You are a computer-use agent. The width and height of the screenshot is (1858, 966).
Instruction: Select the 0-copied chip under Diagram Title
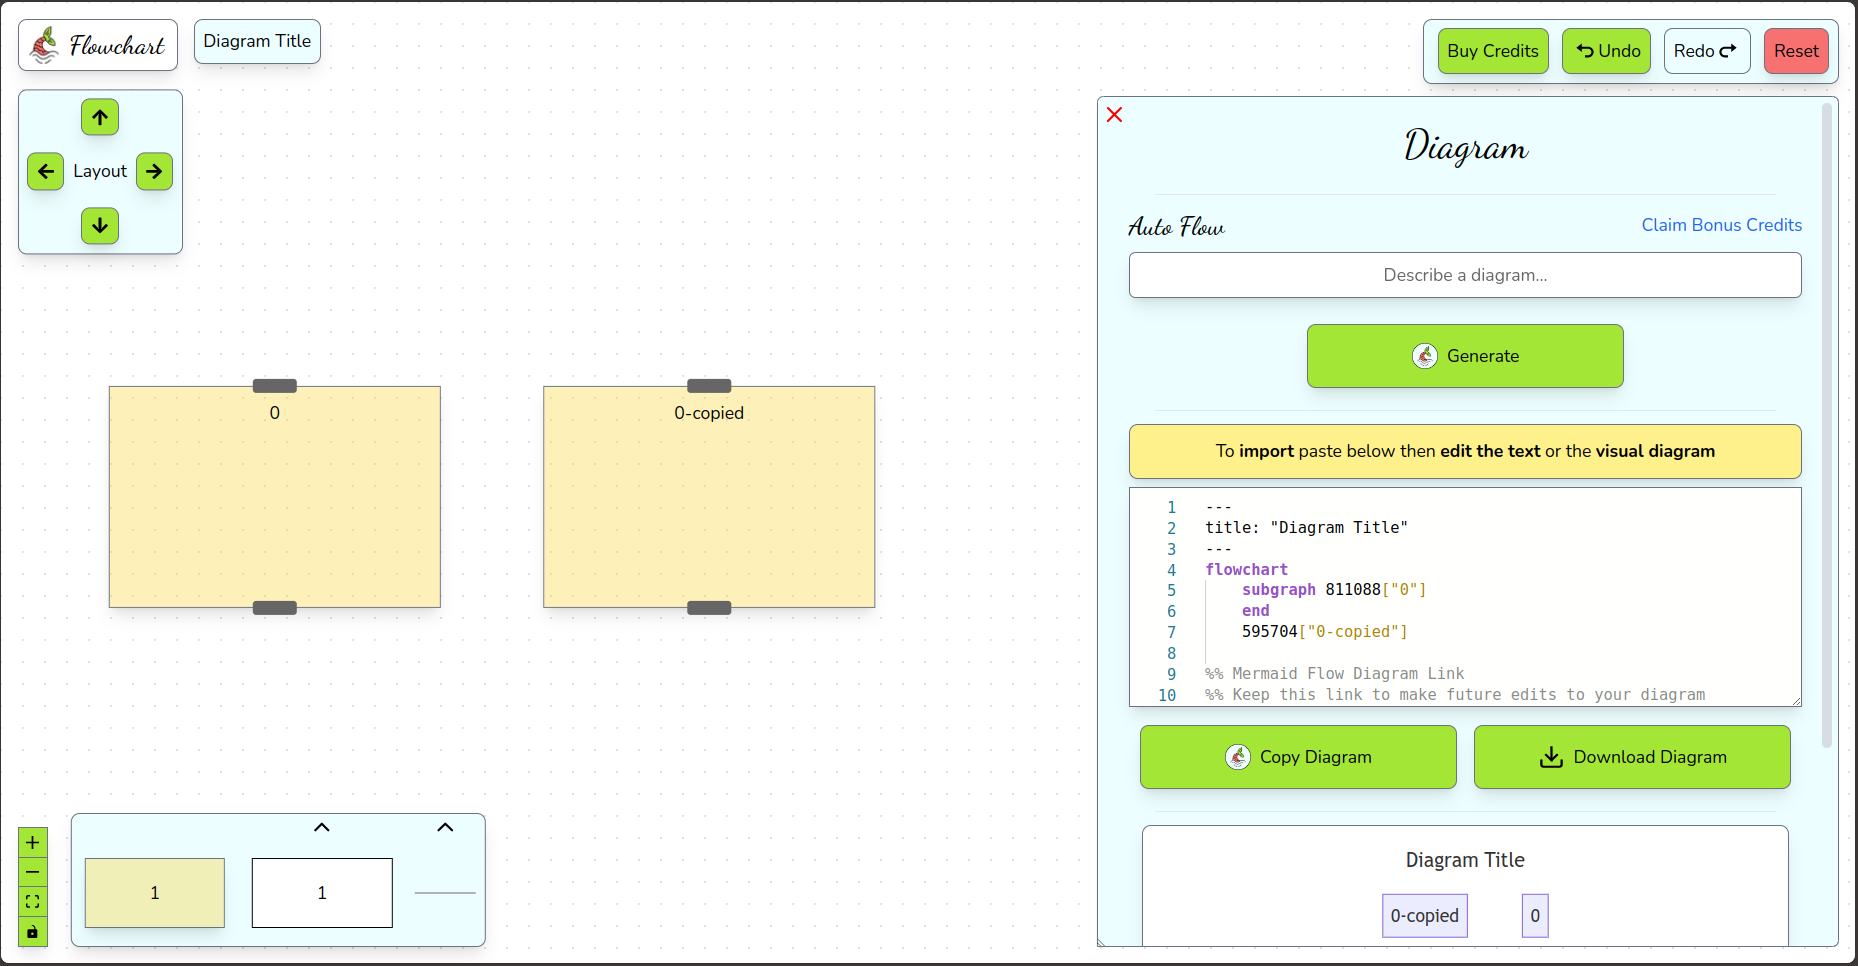1424,915
